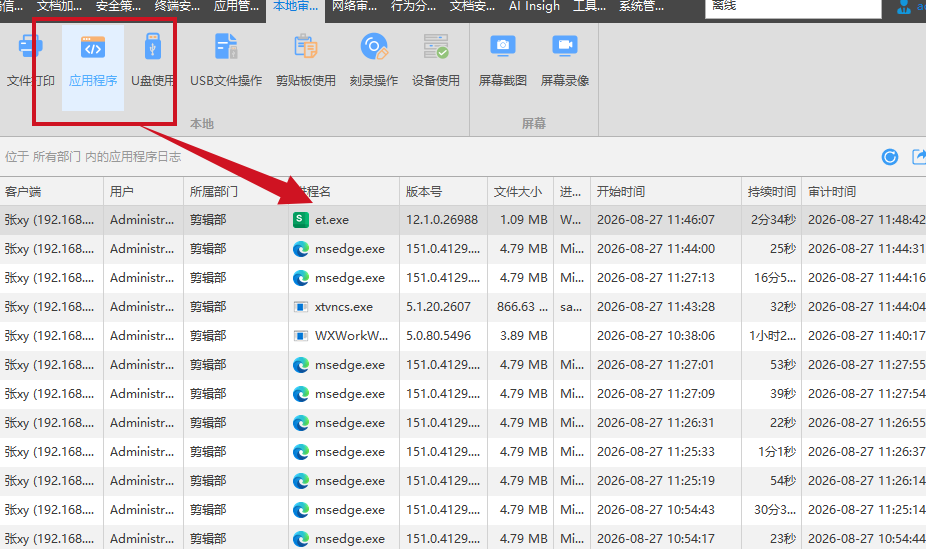Open the U盘使用 USB drive usage log

tap(152, 60)
